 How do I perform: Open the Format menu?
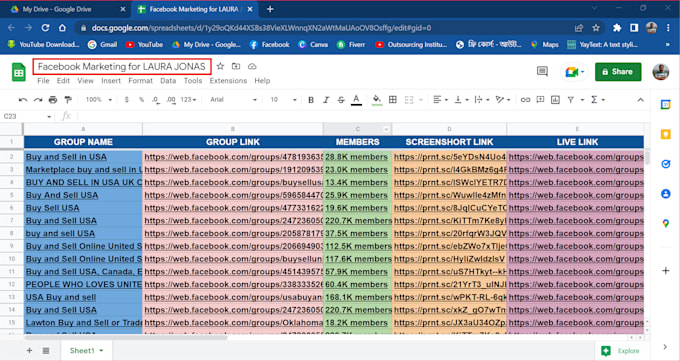pos(141,81)
